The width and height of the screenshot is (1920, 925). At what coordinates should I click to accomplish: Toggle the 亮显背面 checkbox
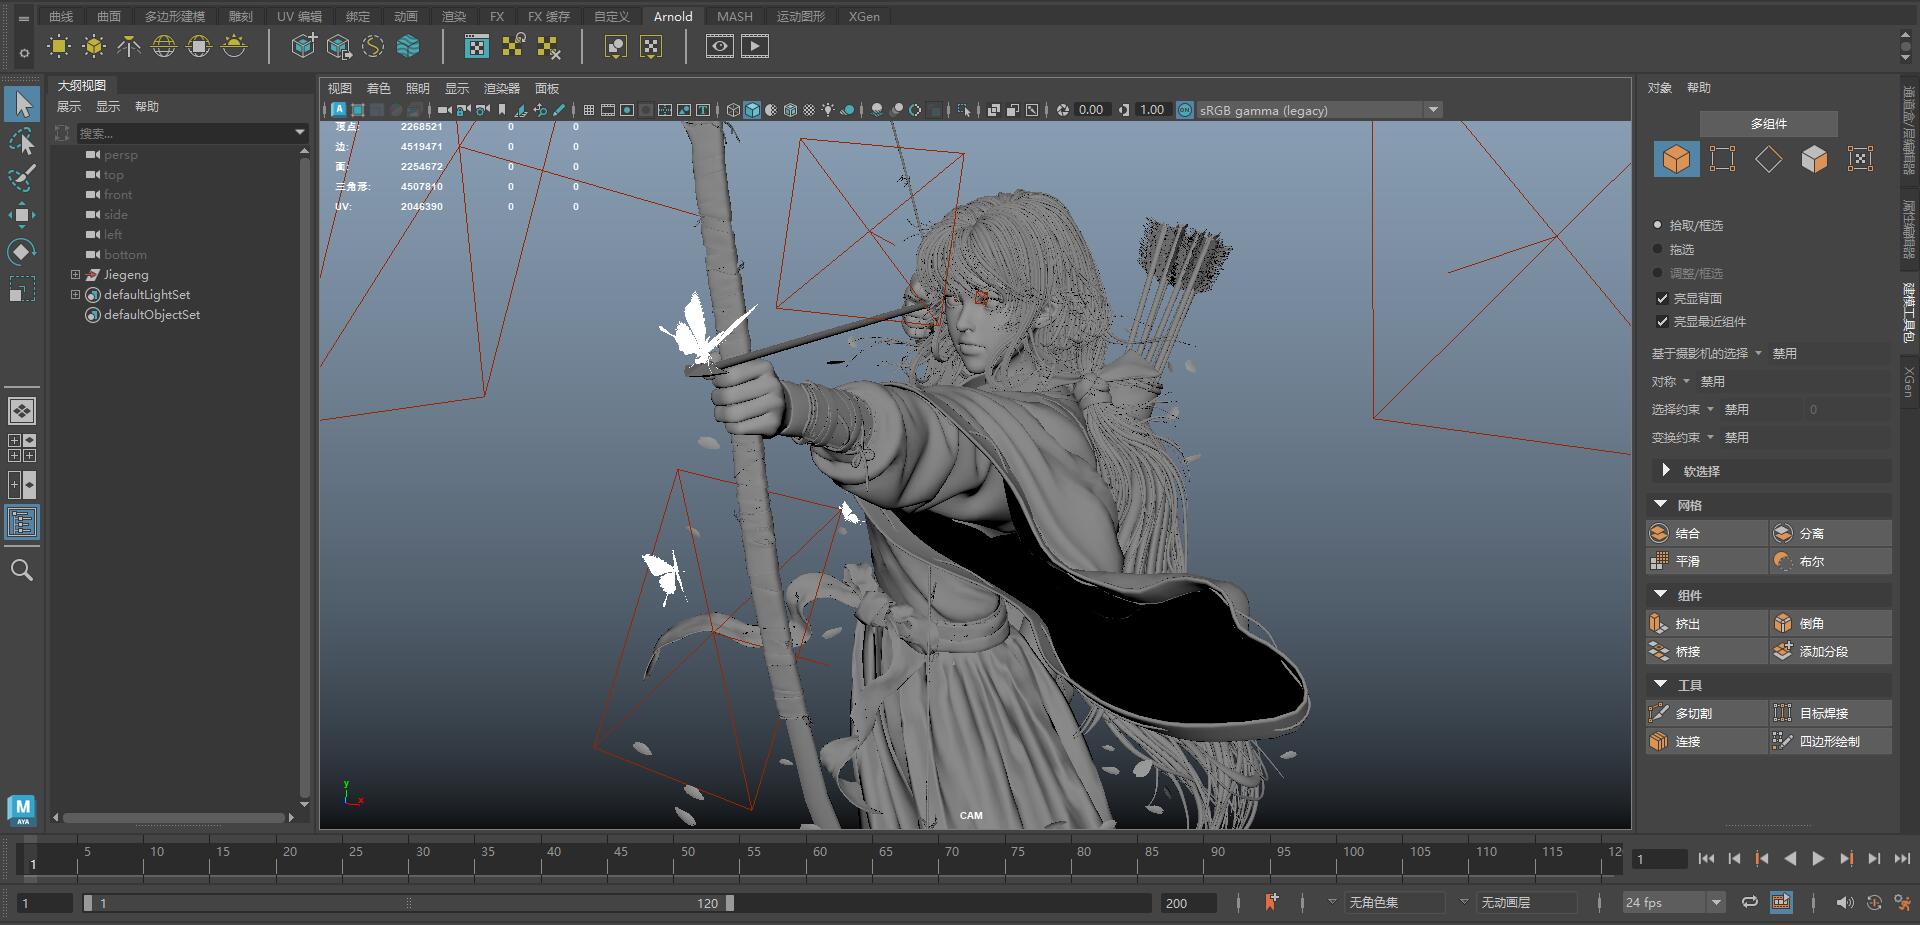[1662, 298]
